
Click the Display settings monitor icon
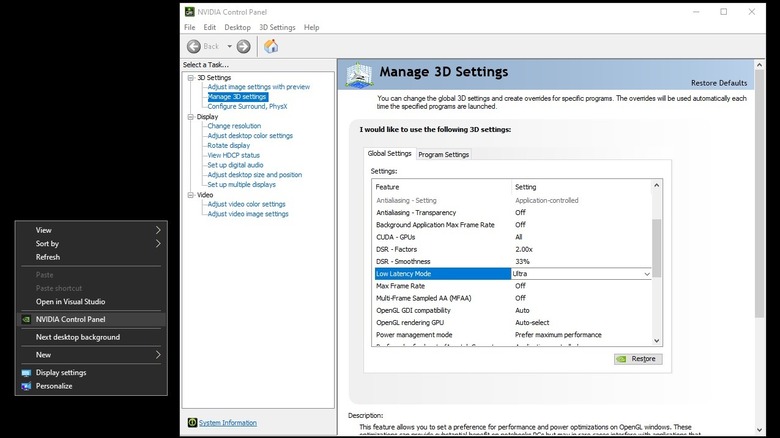[26, 373]
